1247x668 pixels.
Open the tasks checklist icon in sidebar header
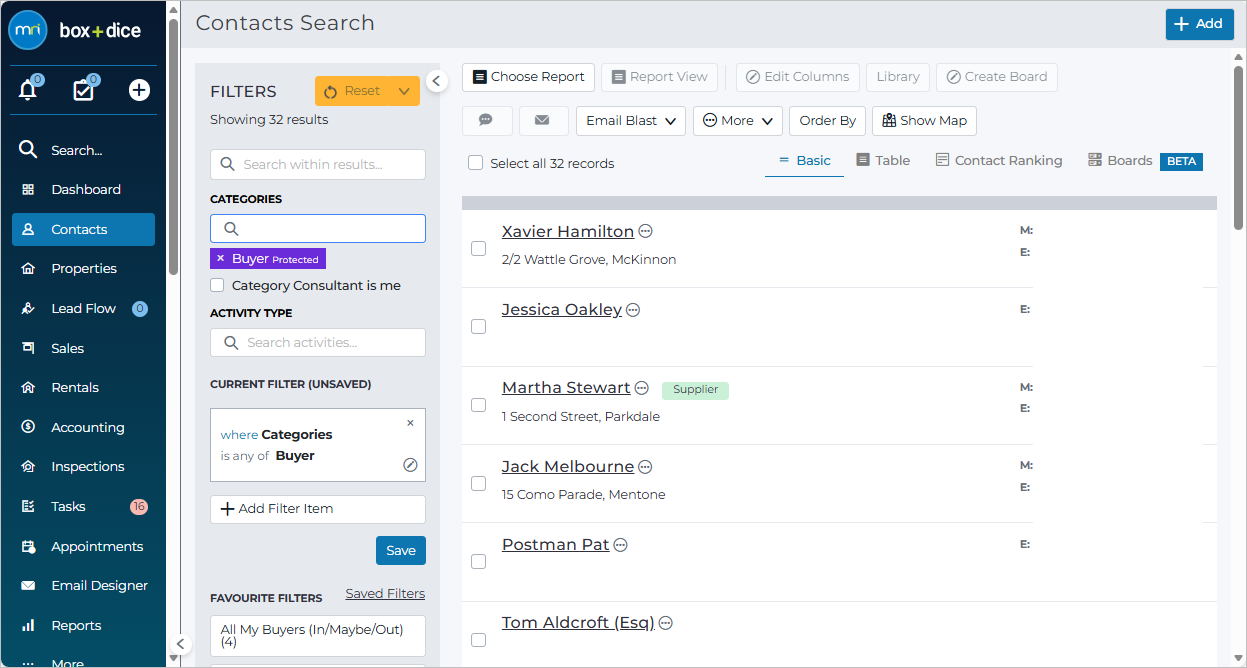[x=83, y=90]
